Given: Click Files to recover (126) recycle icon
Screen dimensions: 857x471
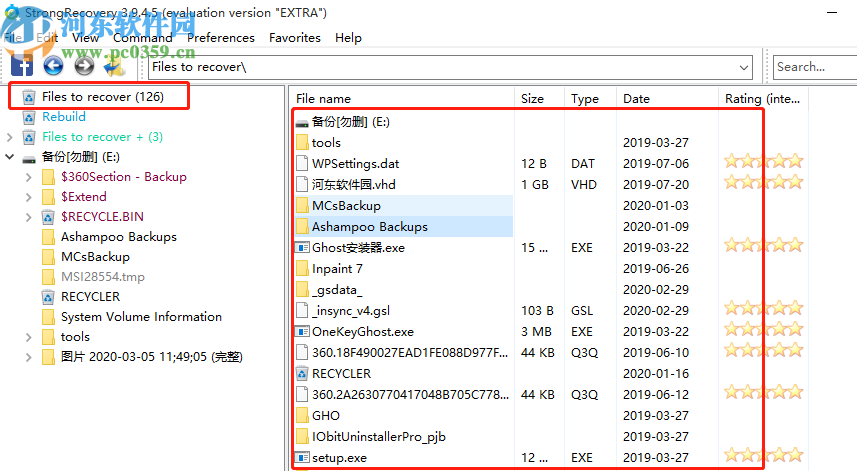Looking at the screenshot, I should coord(29,97).
